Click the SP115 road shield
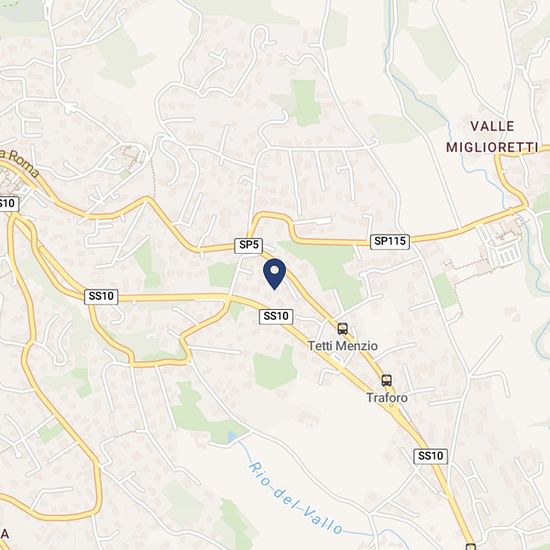Viewport: 550px width, 550px height. pos(390,242)
